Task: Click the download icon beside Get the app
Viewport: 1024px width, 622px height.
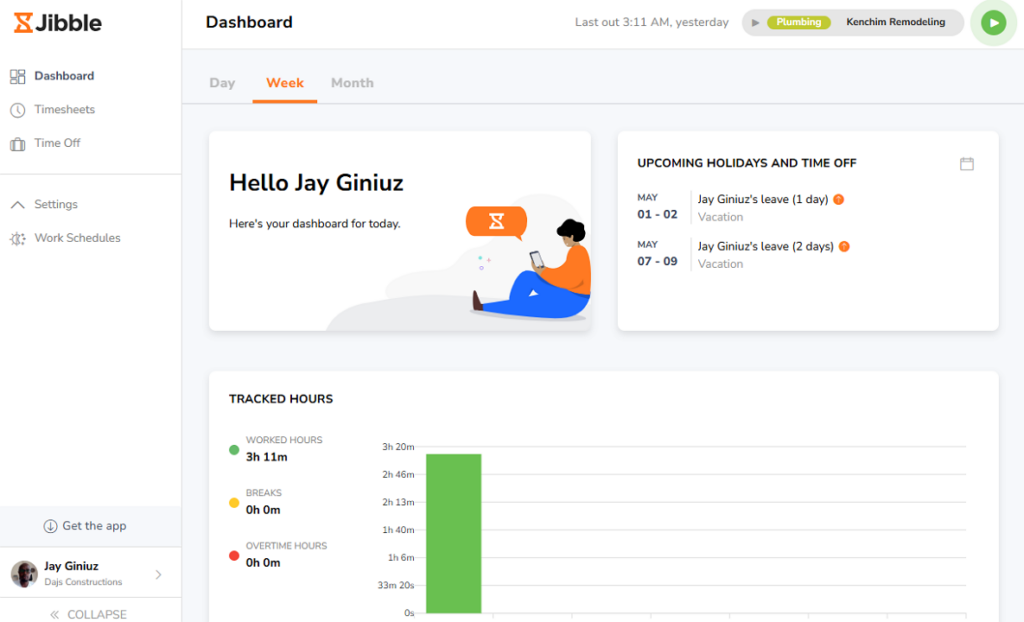Action: tap(50, 526)
